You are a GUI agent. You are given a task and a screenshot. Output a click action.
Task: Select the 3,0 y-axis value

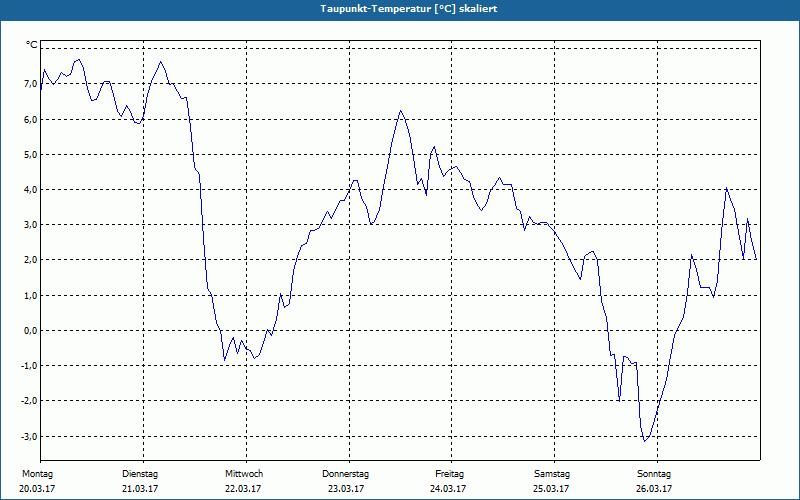tap(30, 225)
